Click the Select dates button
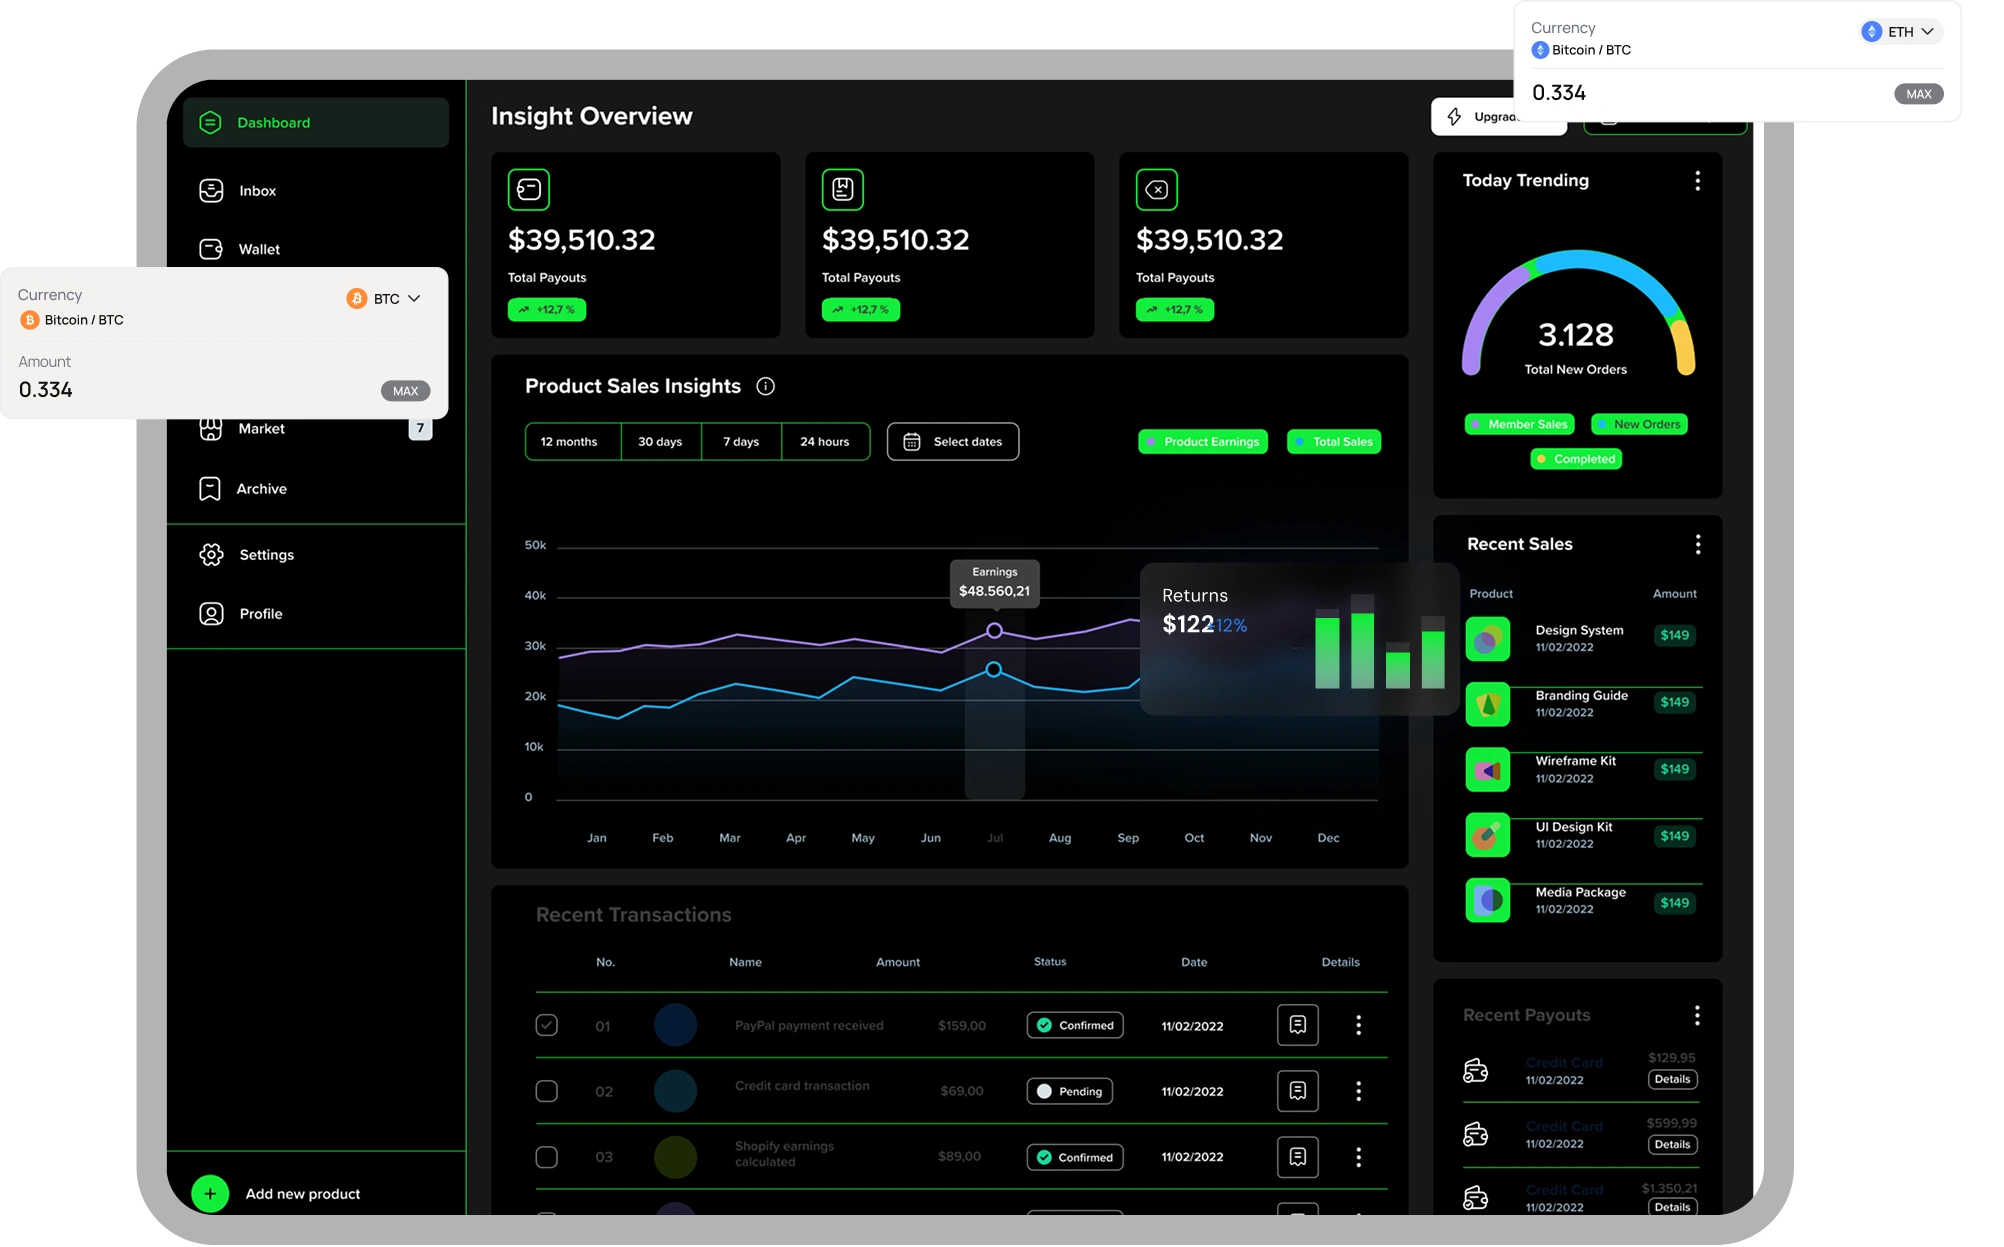 [953, 442]
